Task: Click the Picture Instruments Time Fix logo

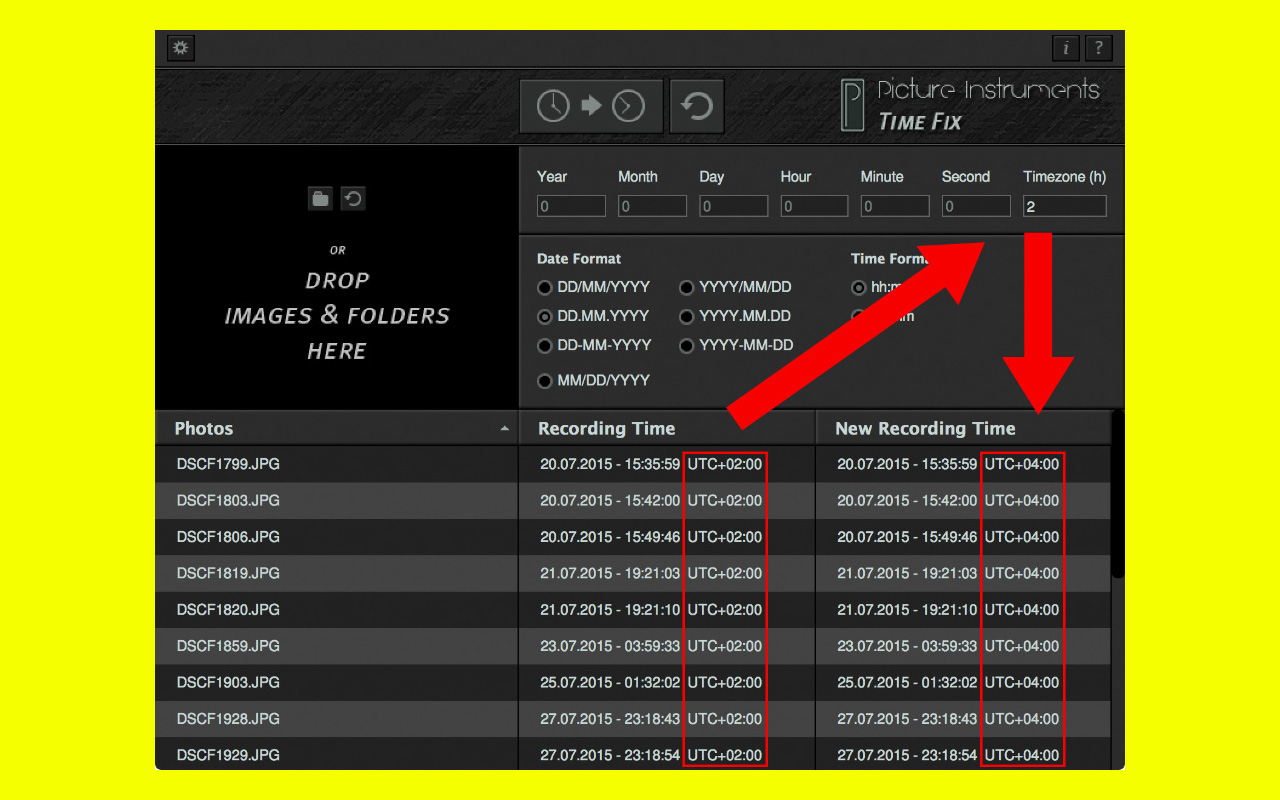Action: (970, 105)
